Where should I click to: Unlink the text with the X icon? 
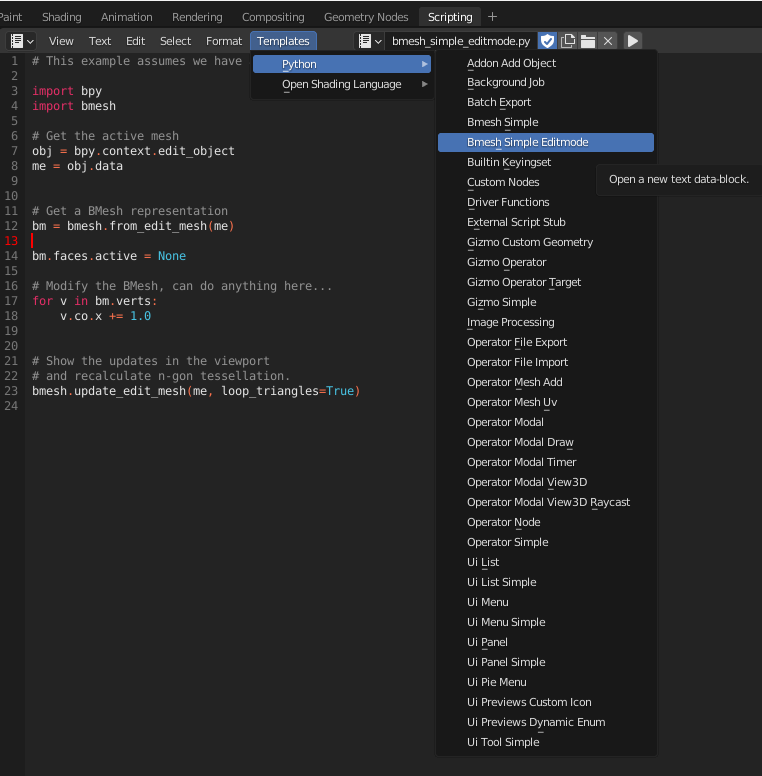607,41
